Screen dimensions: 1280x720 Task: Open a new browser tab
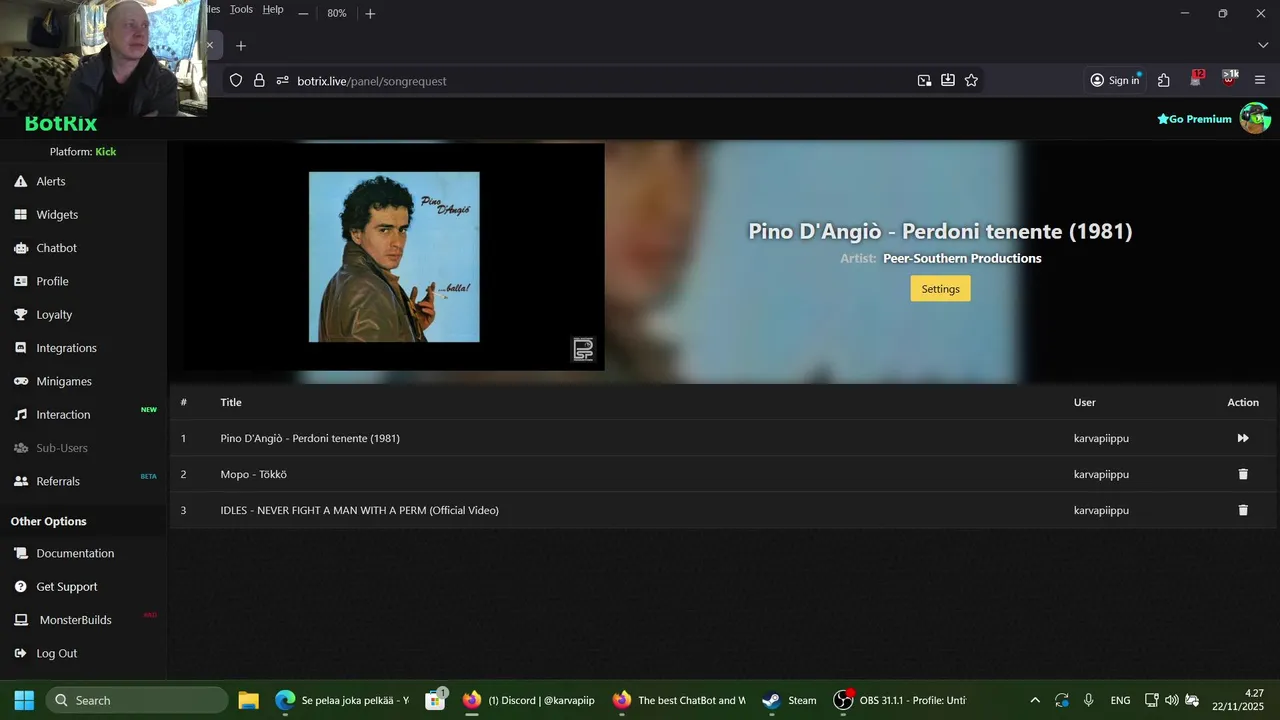click(240, 46)
